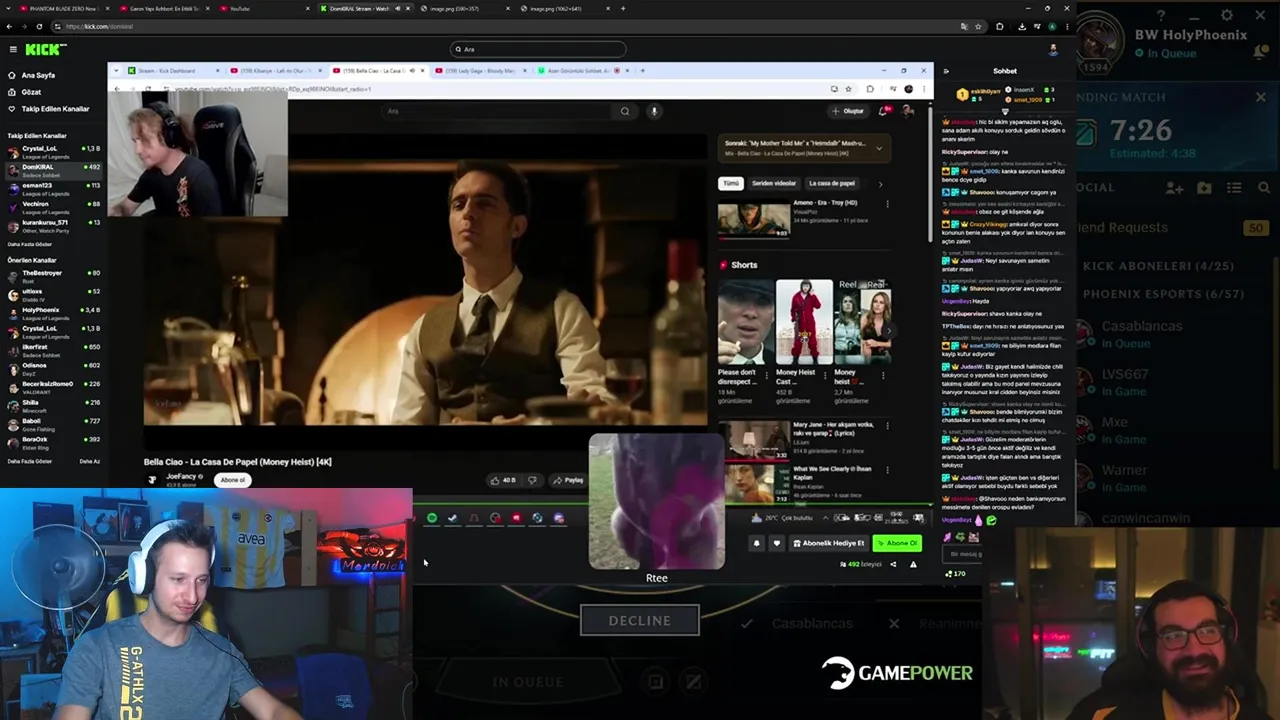This screenshot has width=1280, height=720.
Task: Click the chat message input box
Action: 963,554
